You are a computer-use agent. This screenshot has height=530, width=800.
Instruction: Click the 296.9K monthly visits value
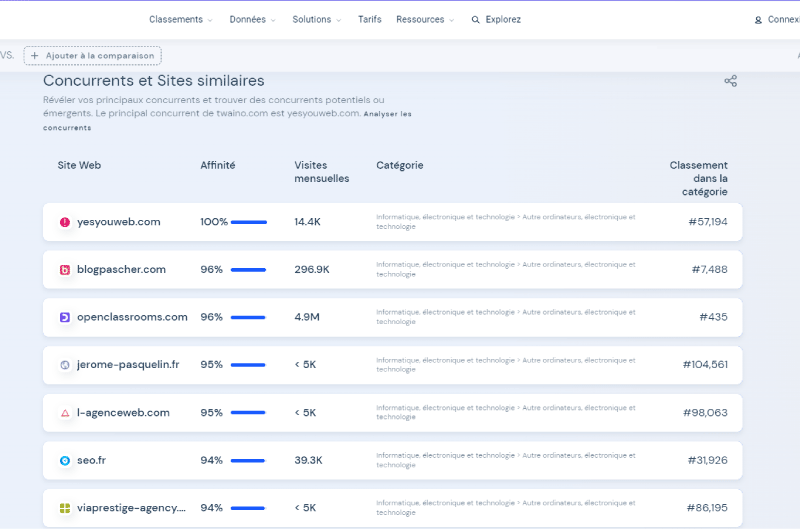pyautogui.click(x=312, y=269)
